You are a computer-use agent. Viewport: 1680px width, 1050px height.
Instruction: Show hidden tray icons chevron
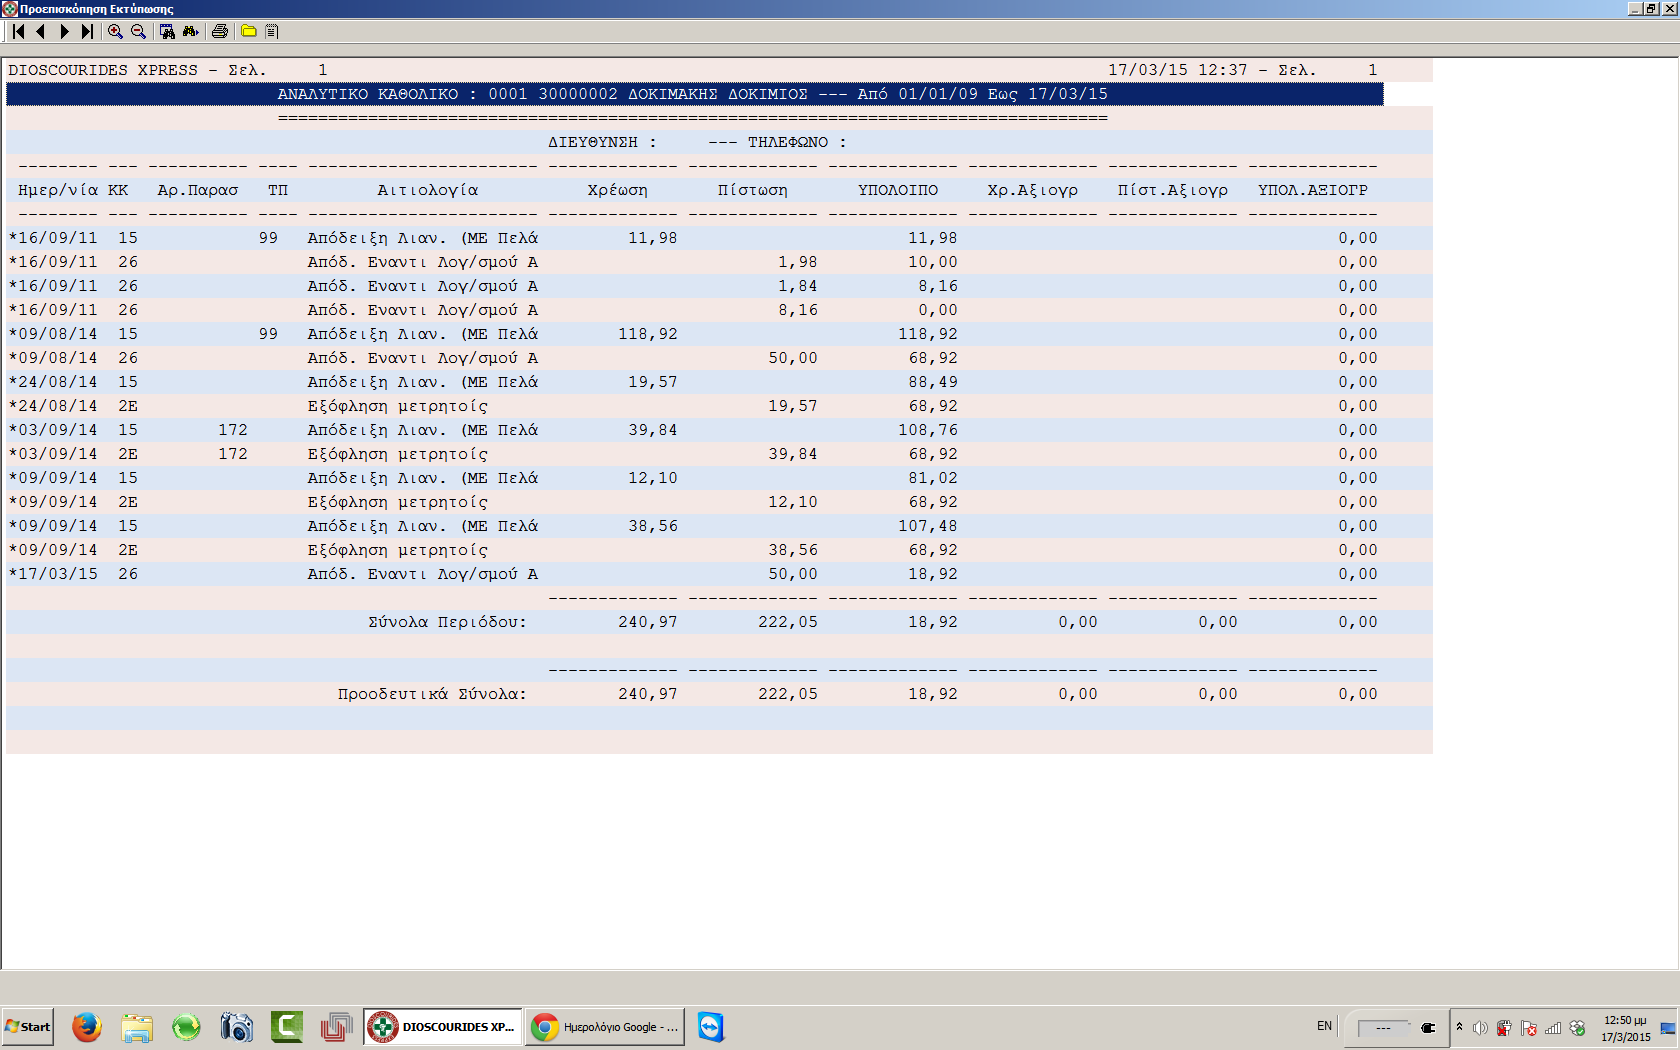click(1459, 1027)
